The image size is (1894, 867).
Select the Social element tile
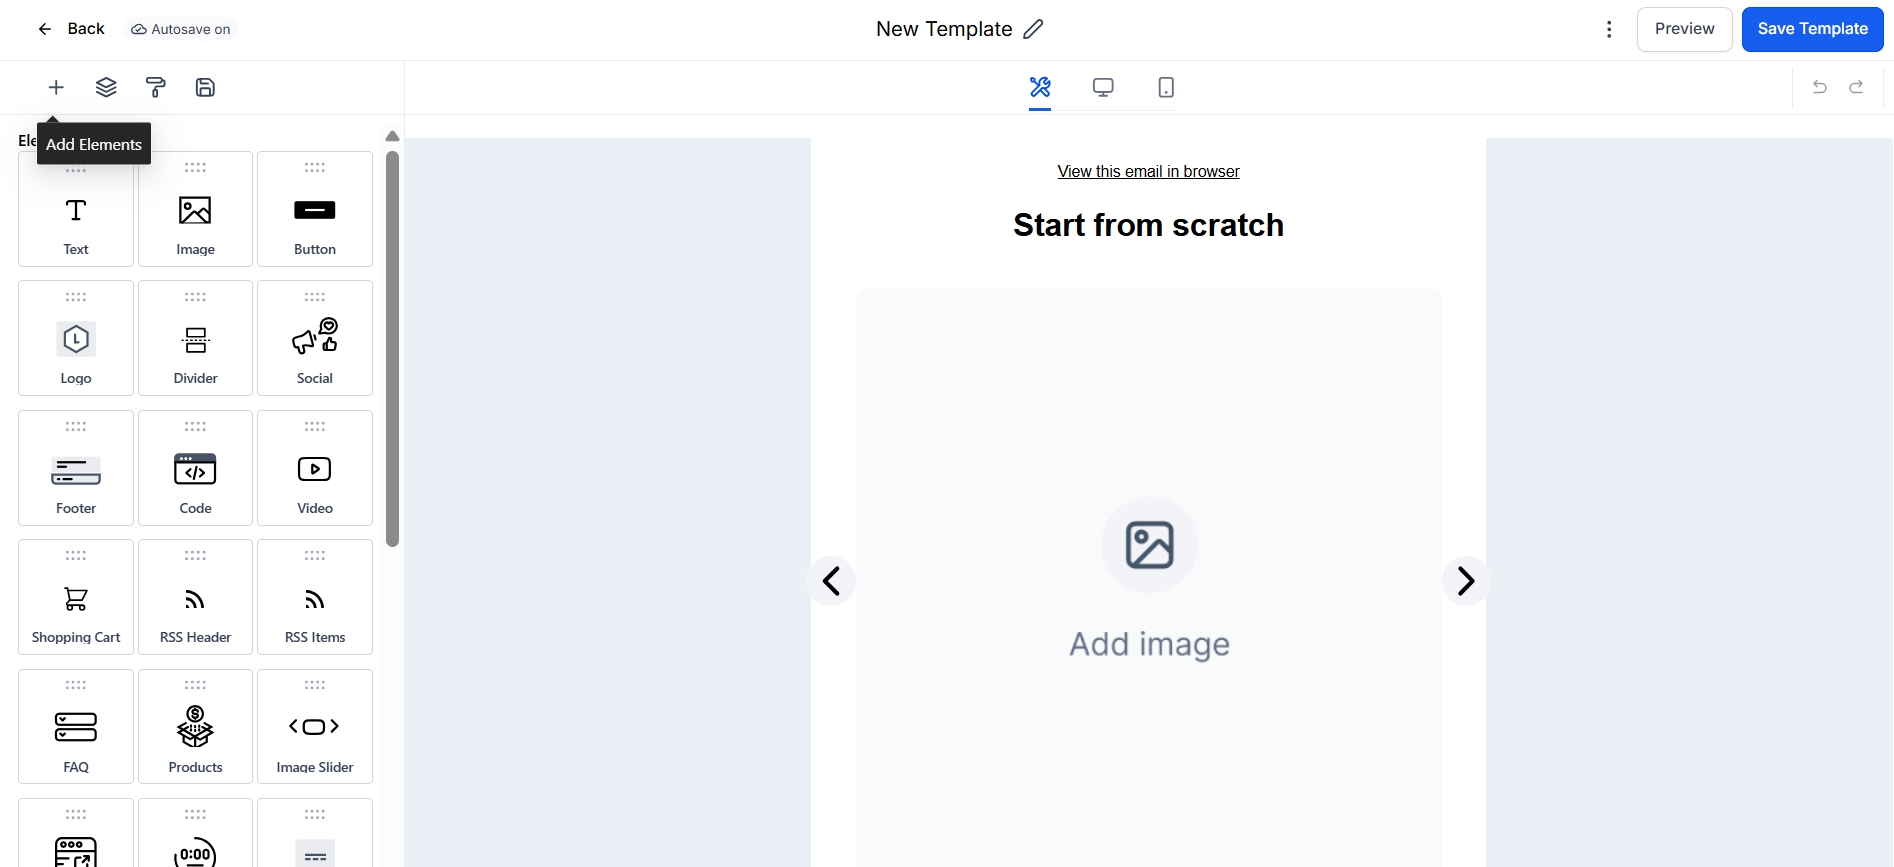click(315, 338)
